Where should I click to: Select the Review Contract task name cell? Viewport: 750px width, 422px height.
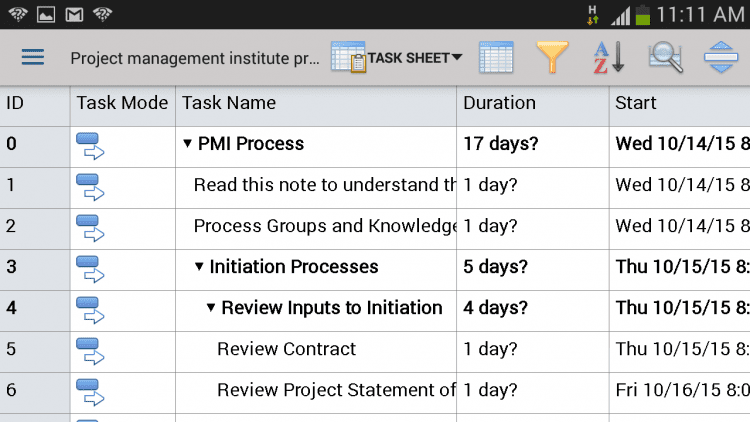point(286,349)
